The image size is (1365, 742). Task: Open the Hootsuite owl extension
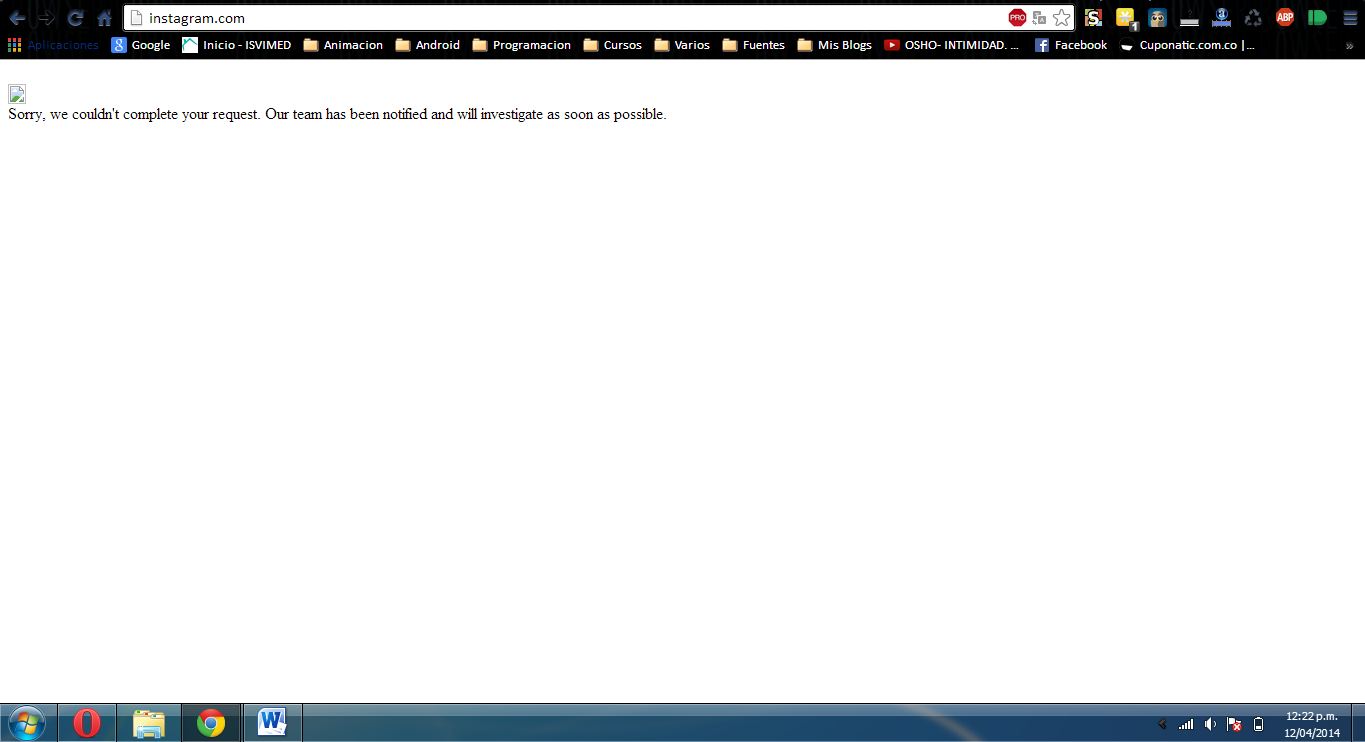pos(1157,17)
